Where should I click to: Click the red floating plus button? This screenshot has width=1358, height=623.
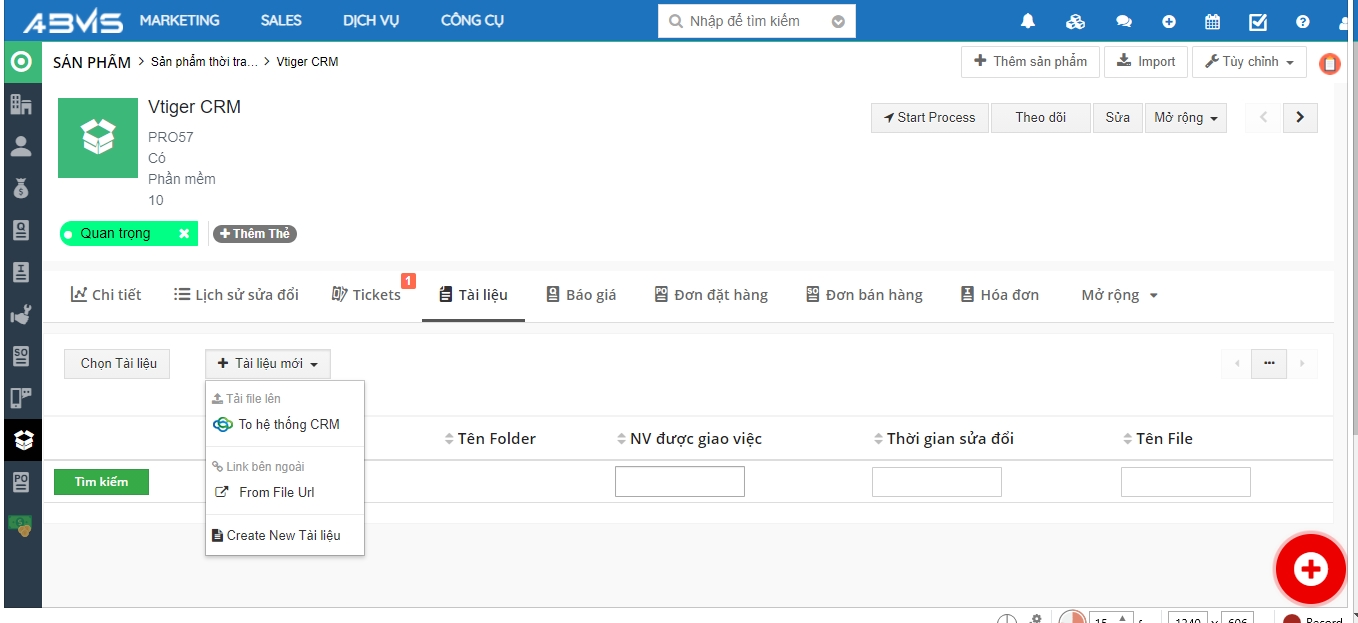click(1309, 569)
